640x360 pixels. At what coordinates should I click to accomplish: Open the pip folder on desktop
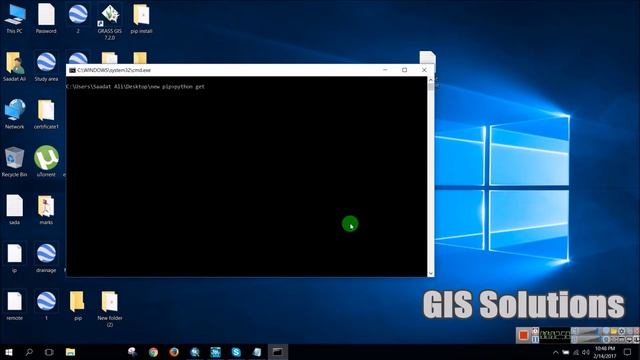pyautogui.click(x=78, y=305)
